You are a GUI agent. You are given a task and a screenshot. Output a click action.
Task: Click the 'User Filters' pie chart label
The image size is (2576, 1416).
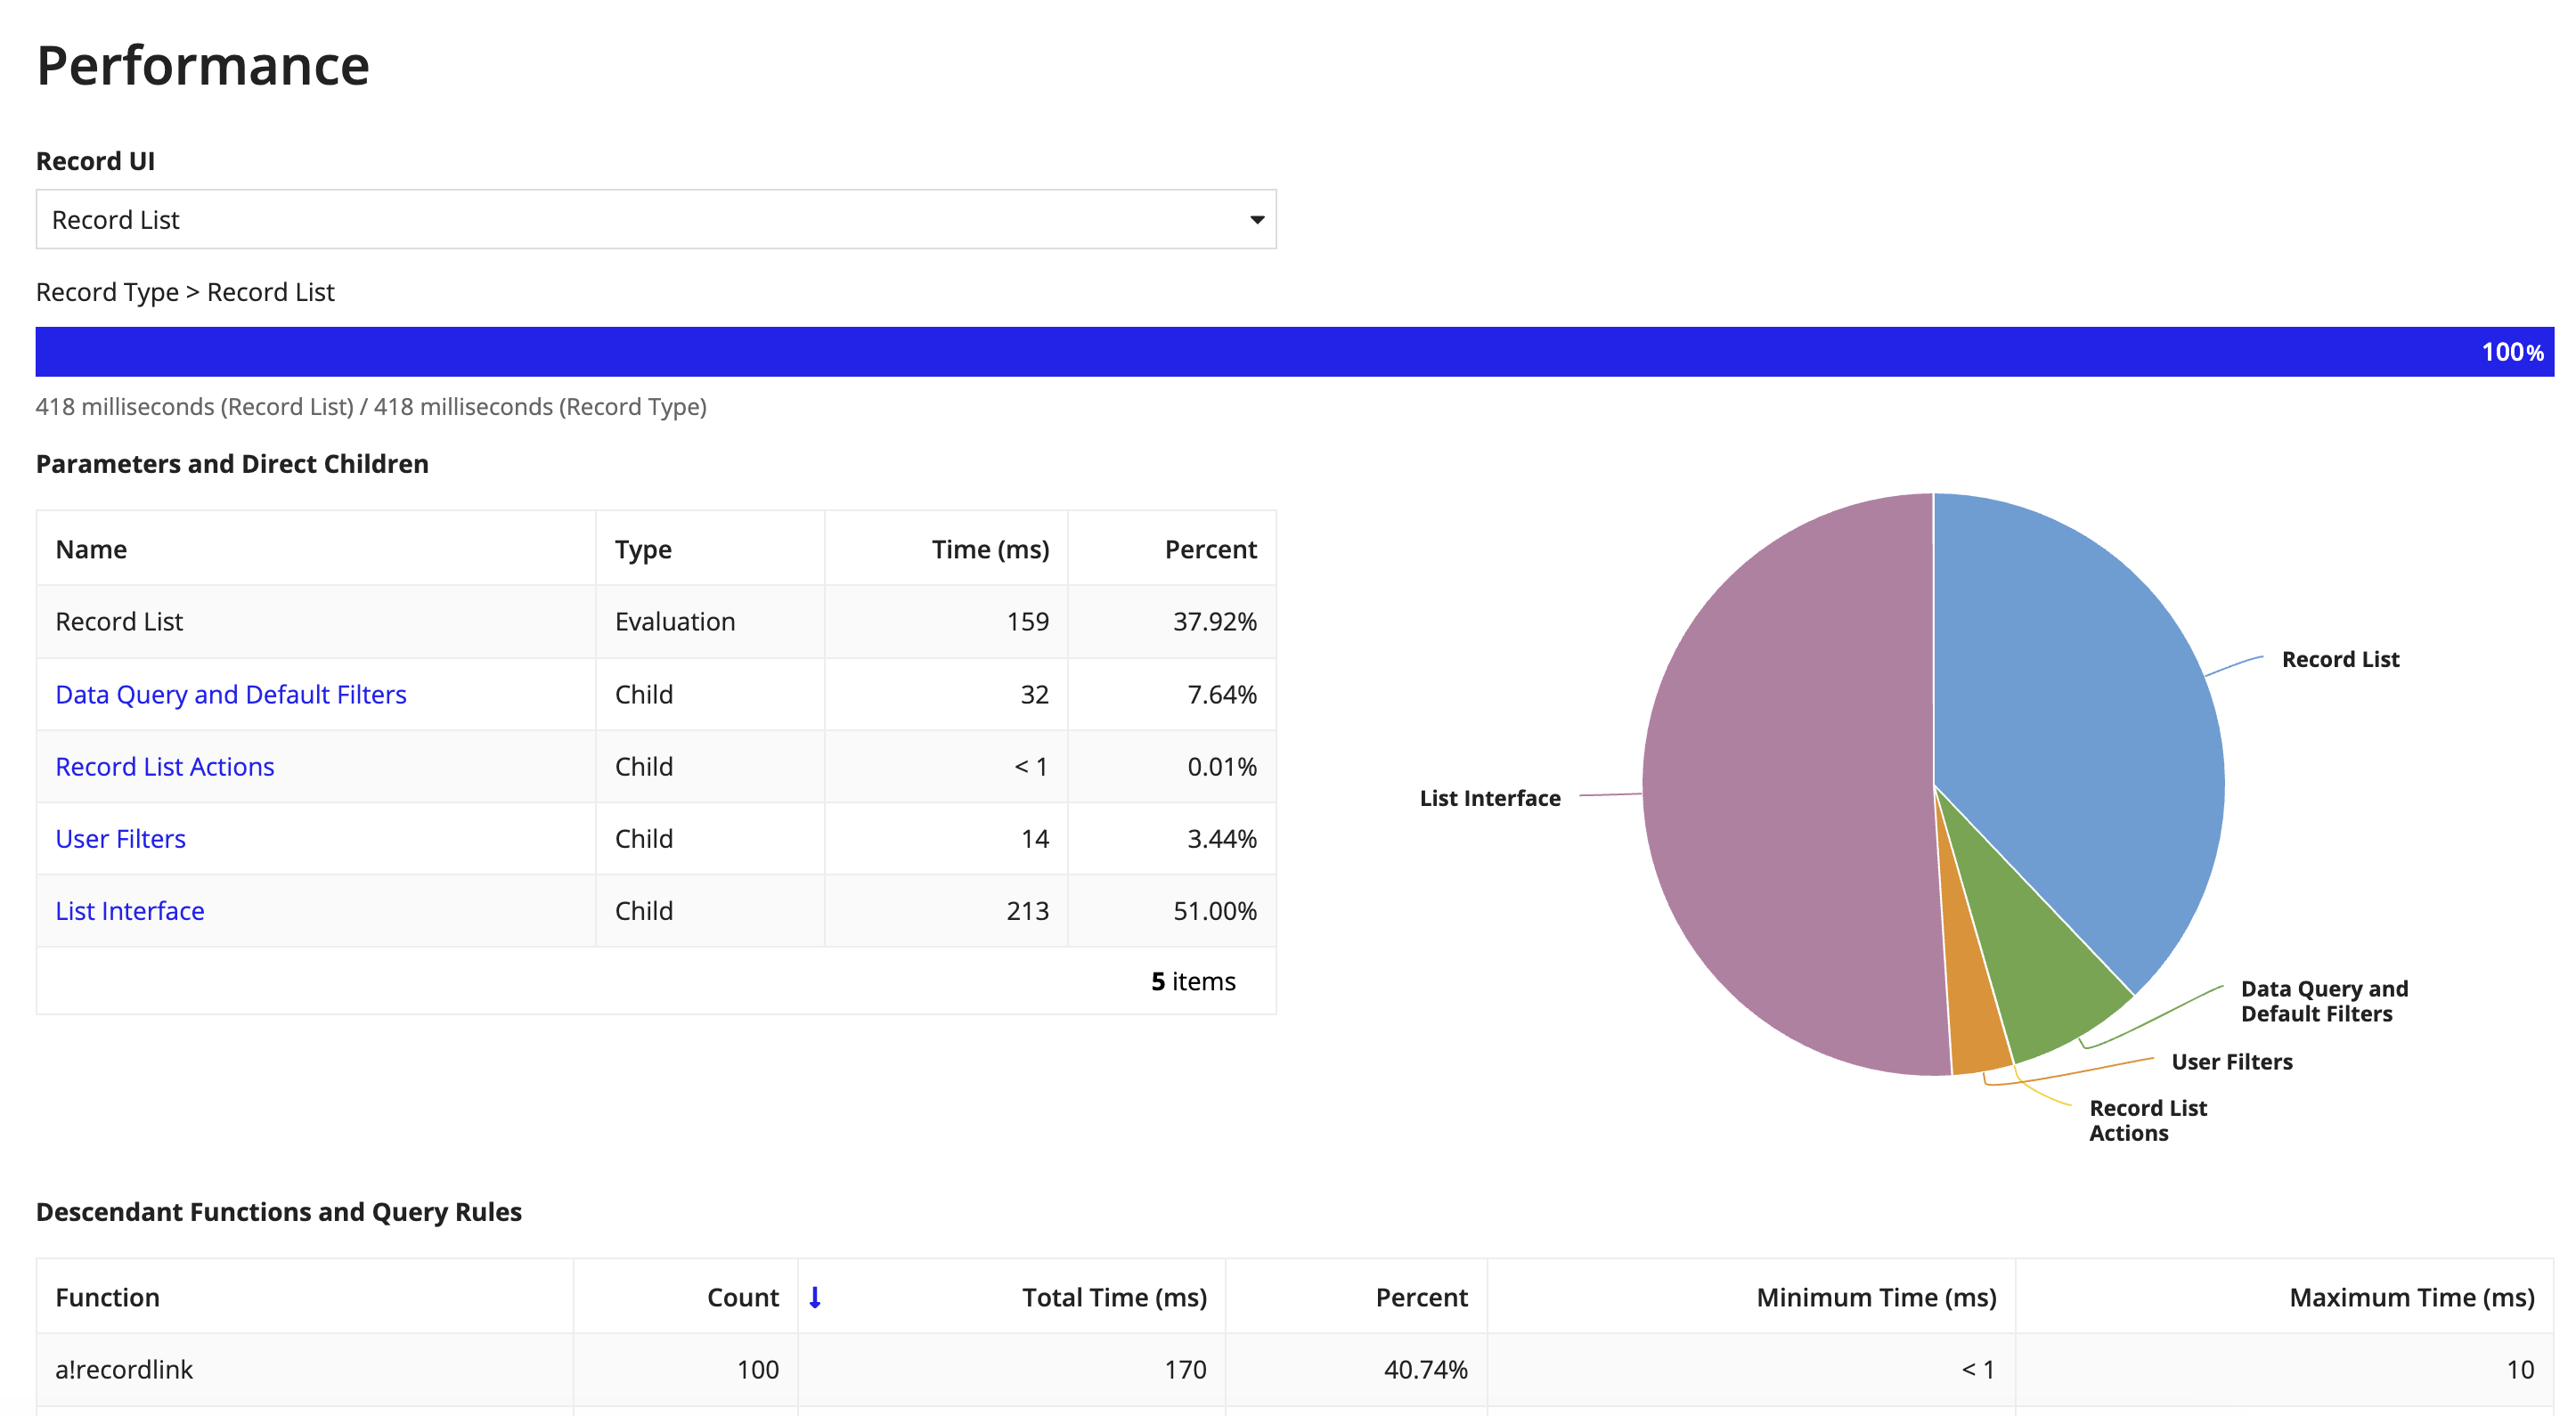tap(2232, 1062)
